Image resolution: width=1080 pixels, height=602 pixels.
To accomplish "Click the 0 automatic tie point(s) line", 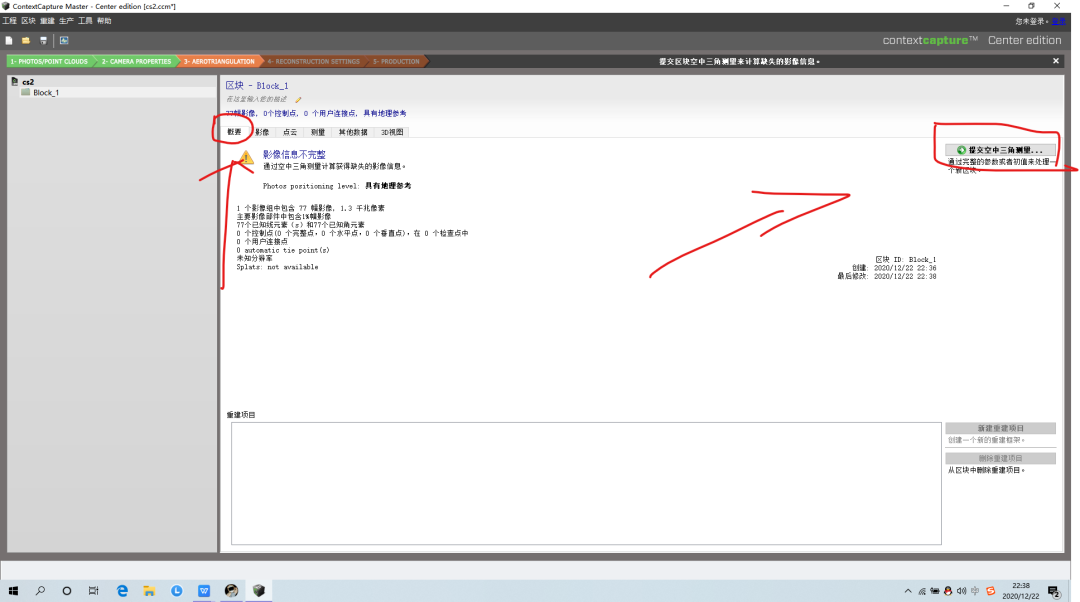I will [x=283, y=251].
